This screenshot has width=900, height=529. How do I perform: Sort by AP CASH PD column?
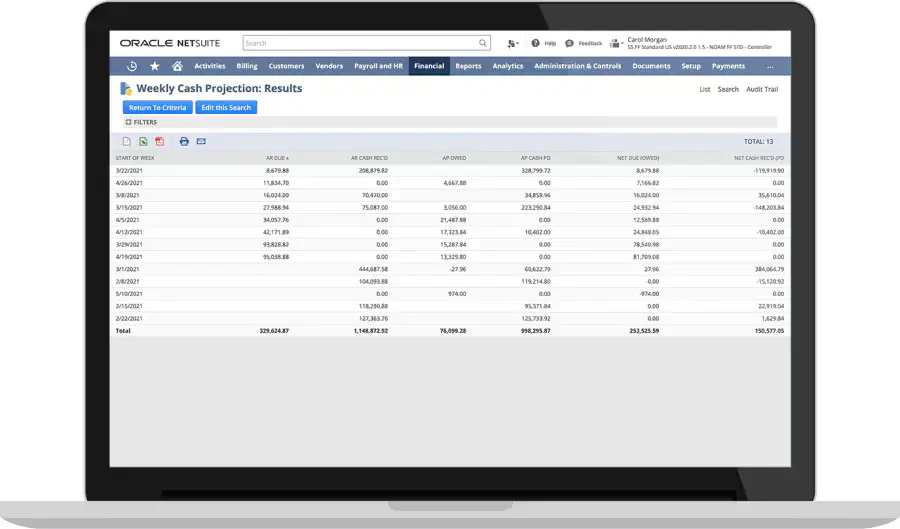tap(536, 158)
